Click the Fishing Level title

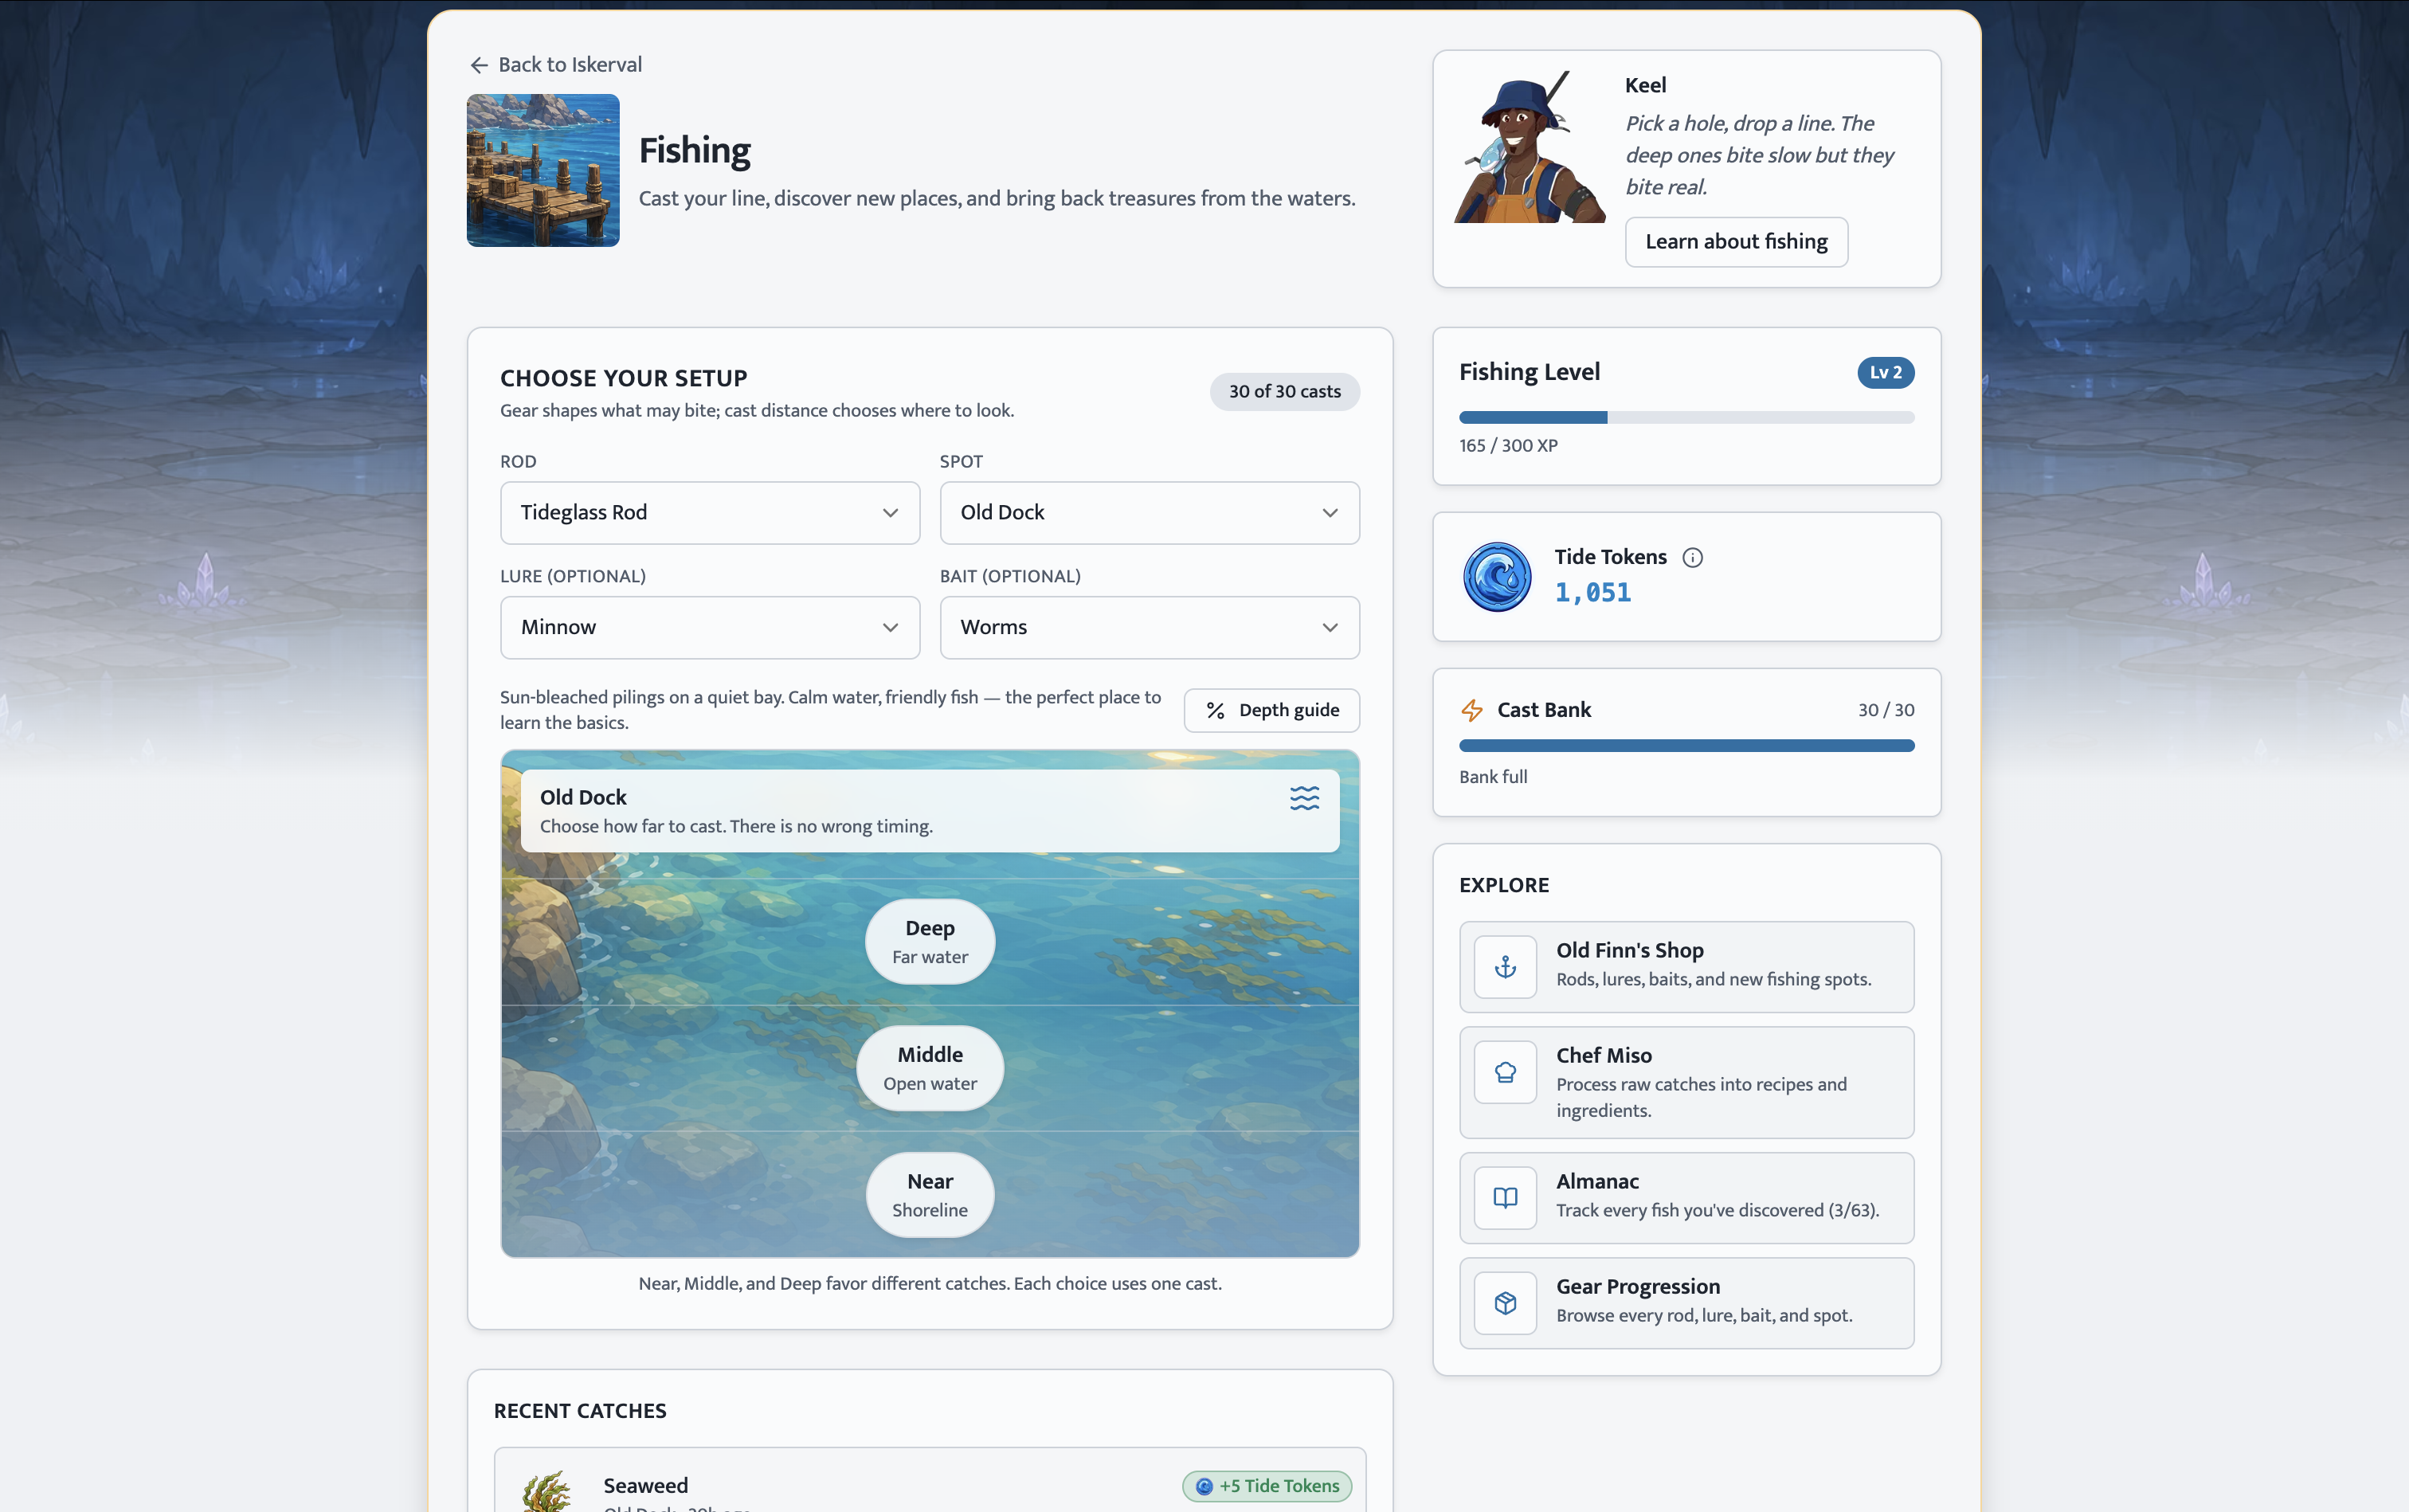coord(1529,372)
